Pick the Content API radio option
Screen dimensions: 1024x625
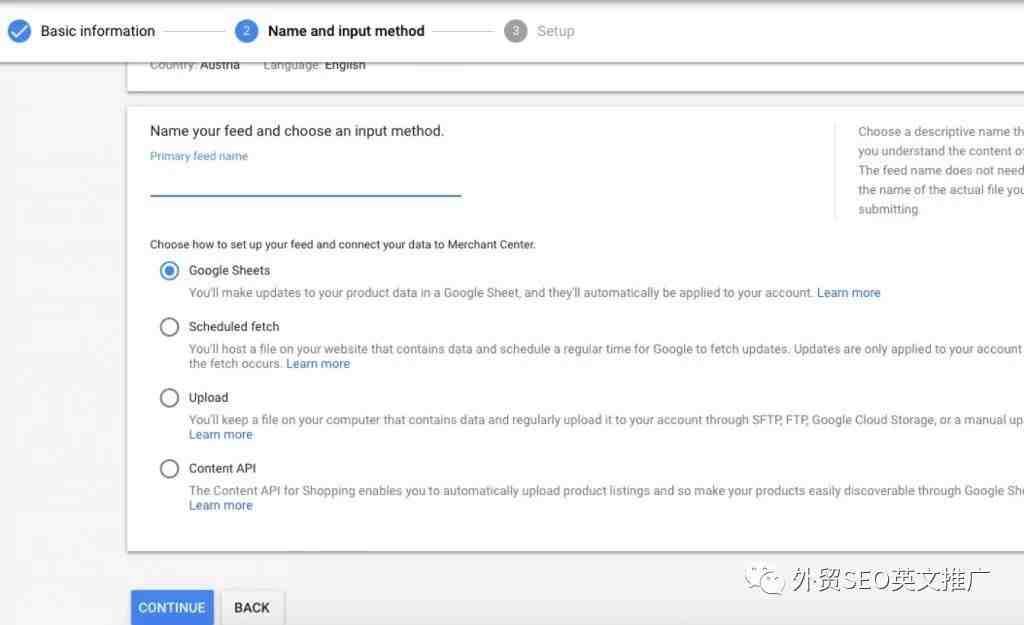169,468
